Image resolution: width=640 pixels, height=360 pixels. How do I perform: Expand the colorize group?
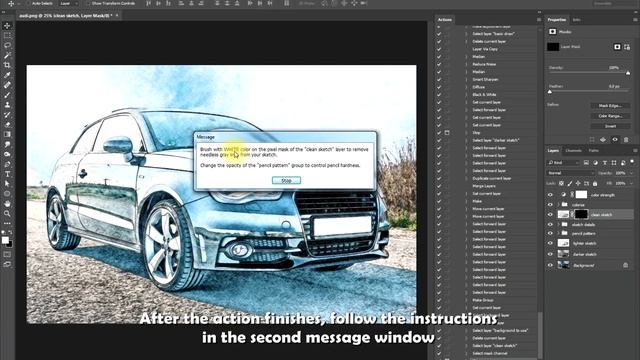click(558, 204)
